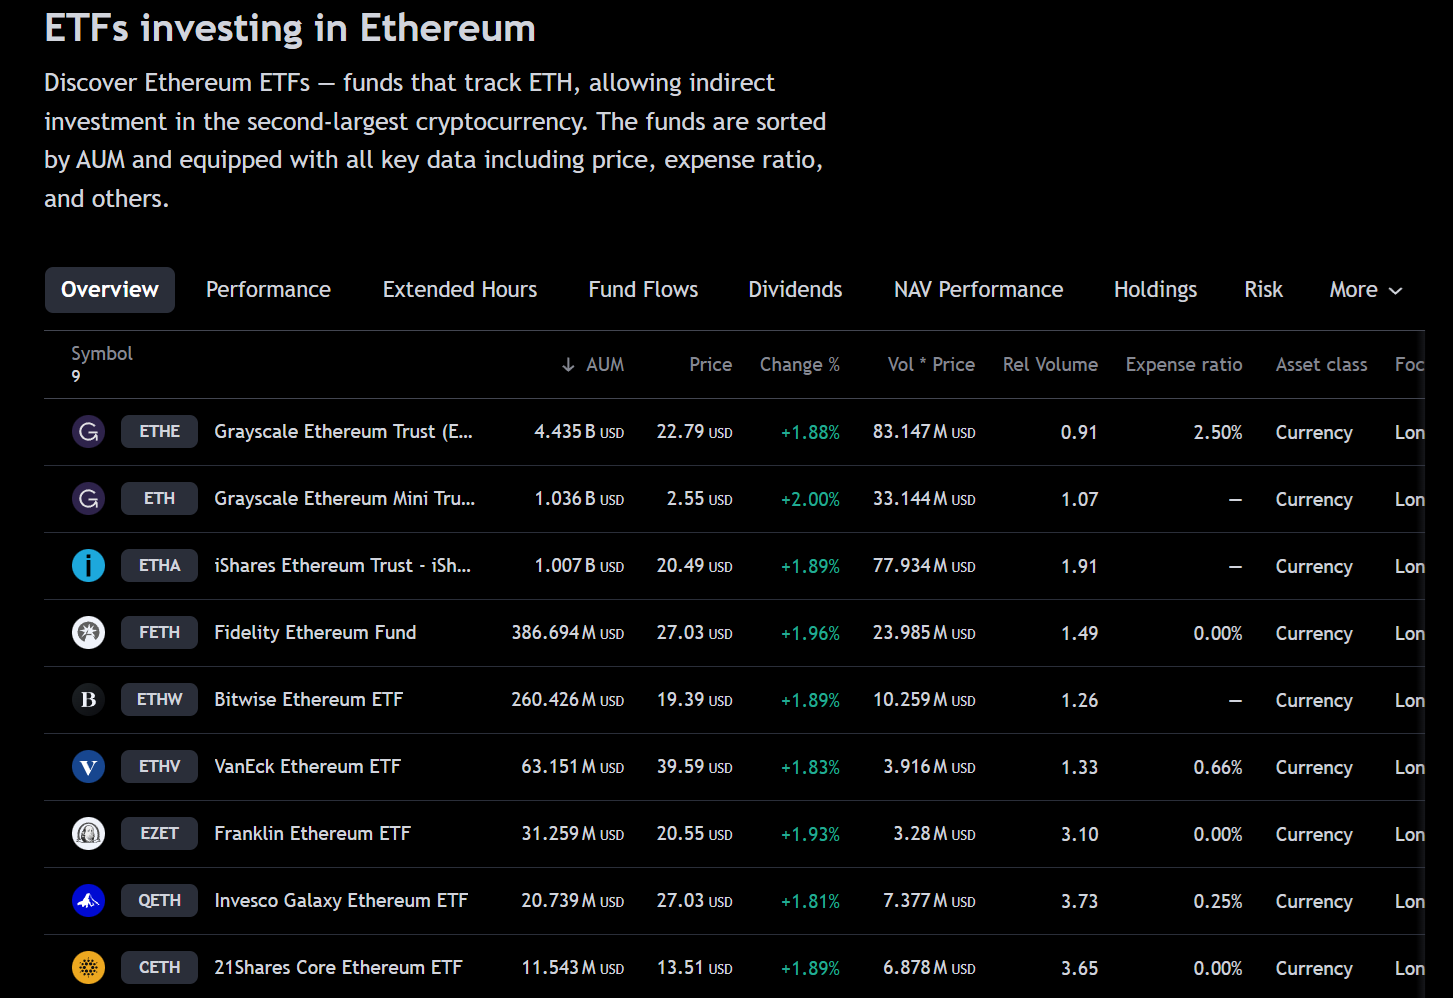Image resolution: width=1453 pixels, height=998 pixels.
Task: Open the ETHA ticker badge
Action: tap(159, 566)
